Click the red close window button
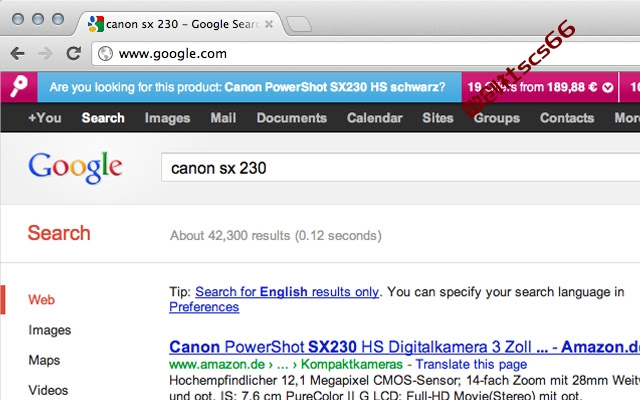The image size is (640, 400). tap(18, 19)
